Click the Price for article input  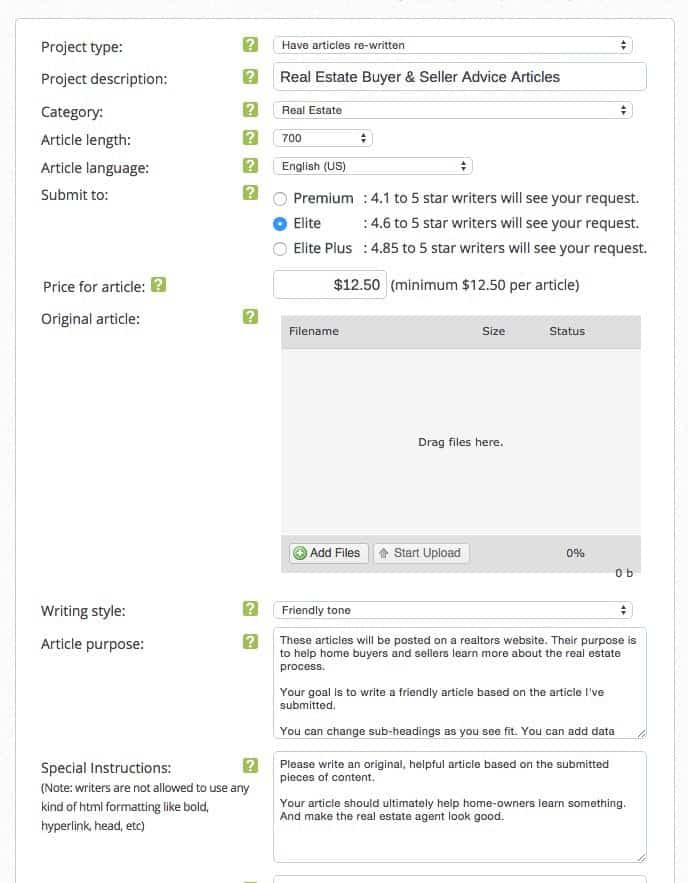point(329,285)
